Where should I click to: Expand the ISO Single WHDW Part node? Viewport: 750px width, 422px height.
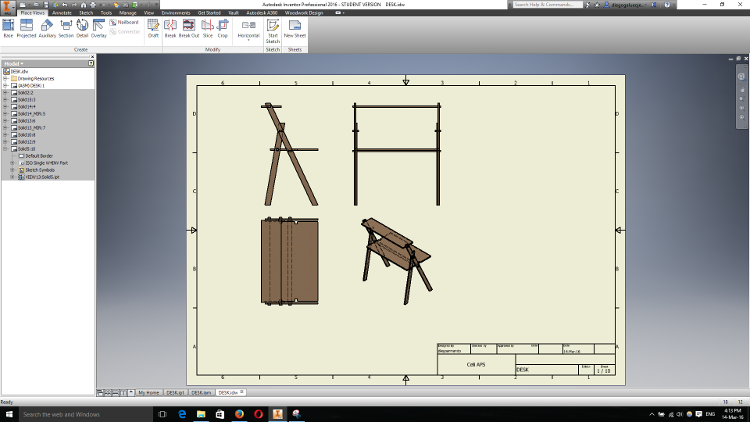coord(13,163)
